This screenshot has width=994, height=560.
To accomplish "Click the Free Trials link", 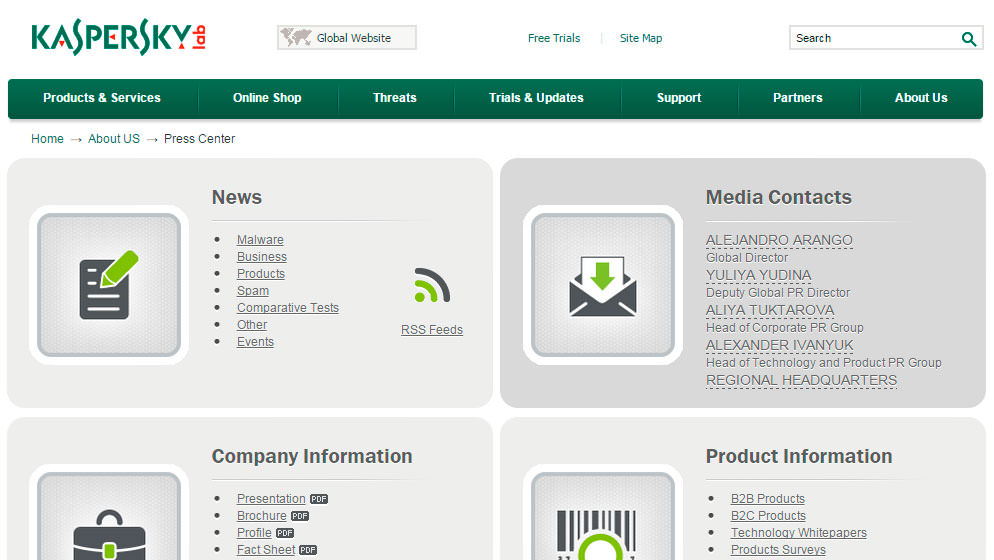I will [554, 38].
